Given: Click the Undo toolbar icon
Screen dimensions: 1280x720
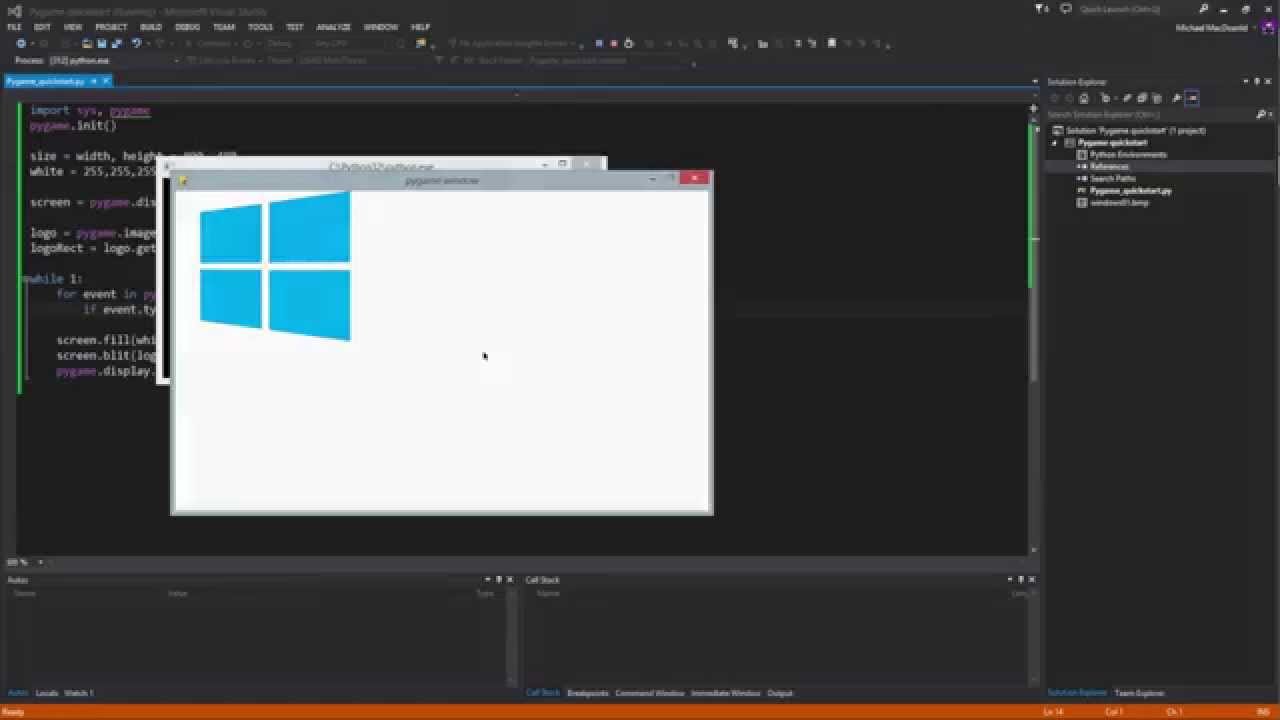Looking at the screenshot, I should [x=135, y=44].
